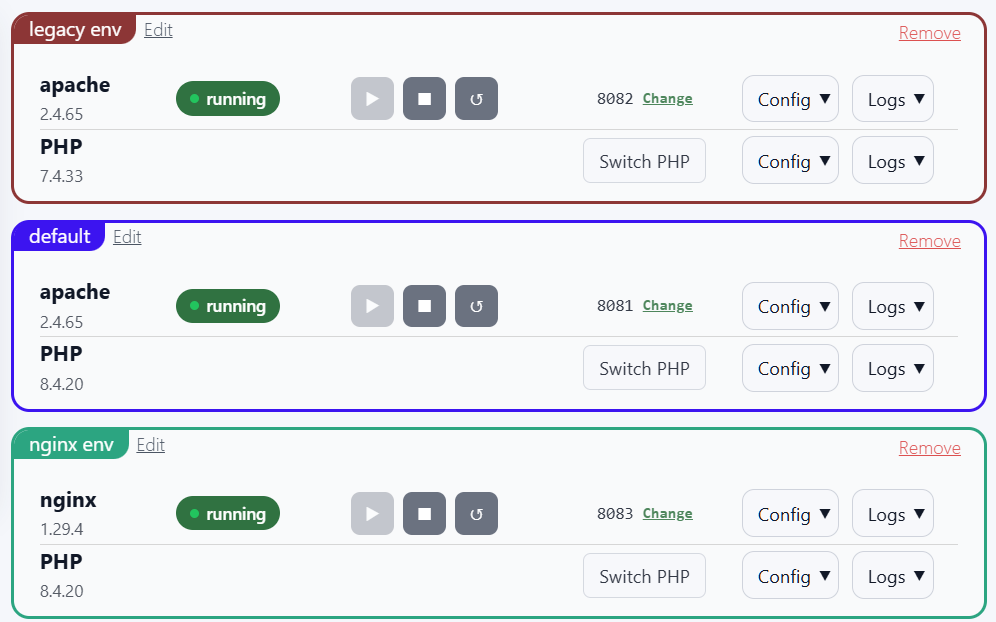Edit the legacy env name
This screenshot has width=996, height=622.
(158, 30)
